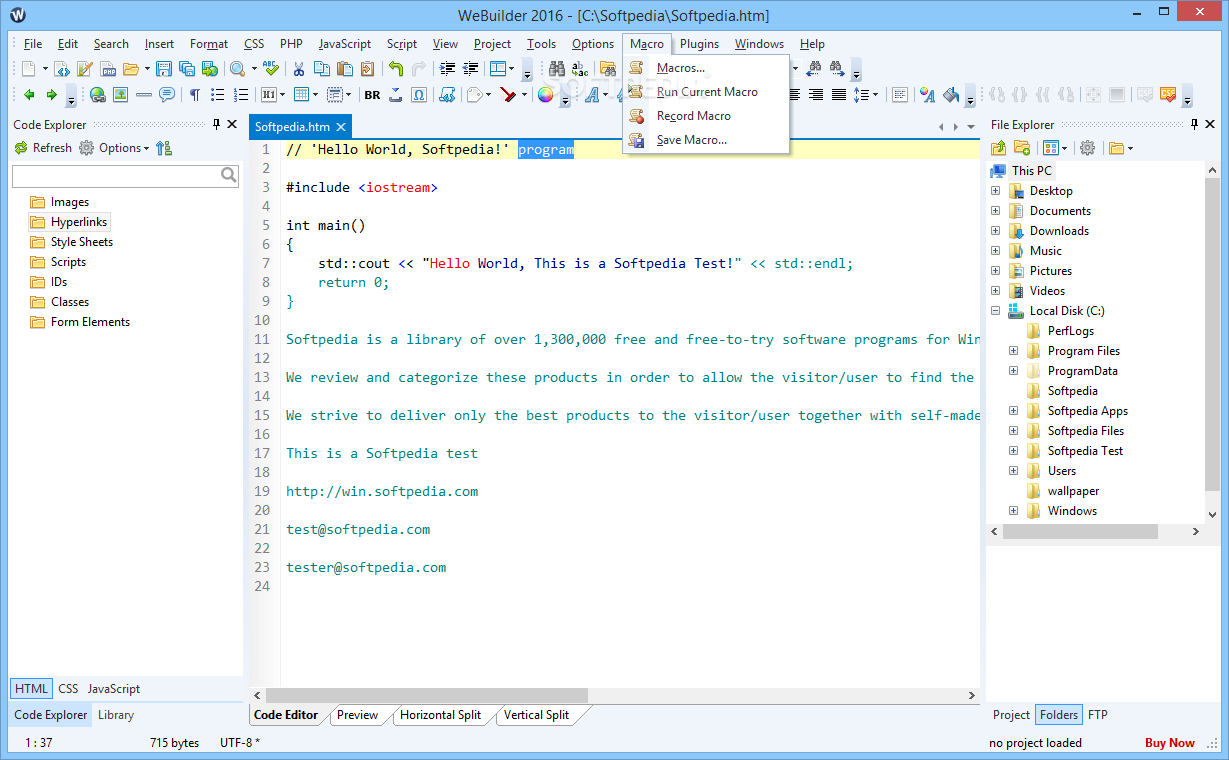Click the sort icon in Code Explorer
The width and height of the screenshot is (1229, 760).
point(165,148)
